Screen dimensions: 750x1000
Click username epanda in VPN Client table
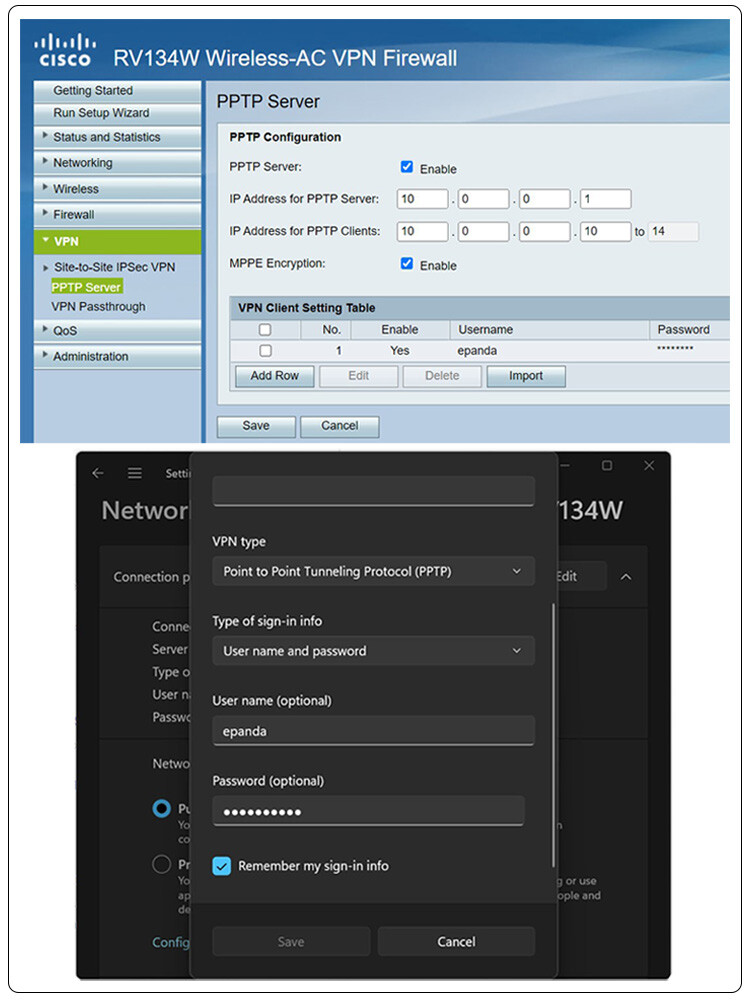tap(477, 351)
